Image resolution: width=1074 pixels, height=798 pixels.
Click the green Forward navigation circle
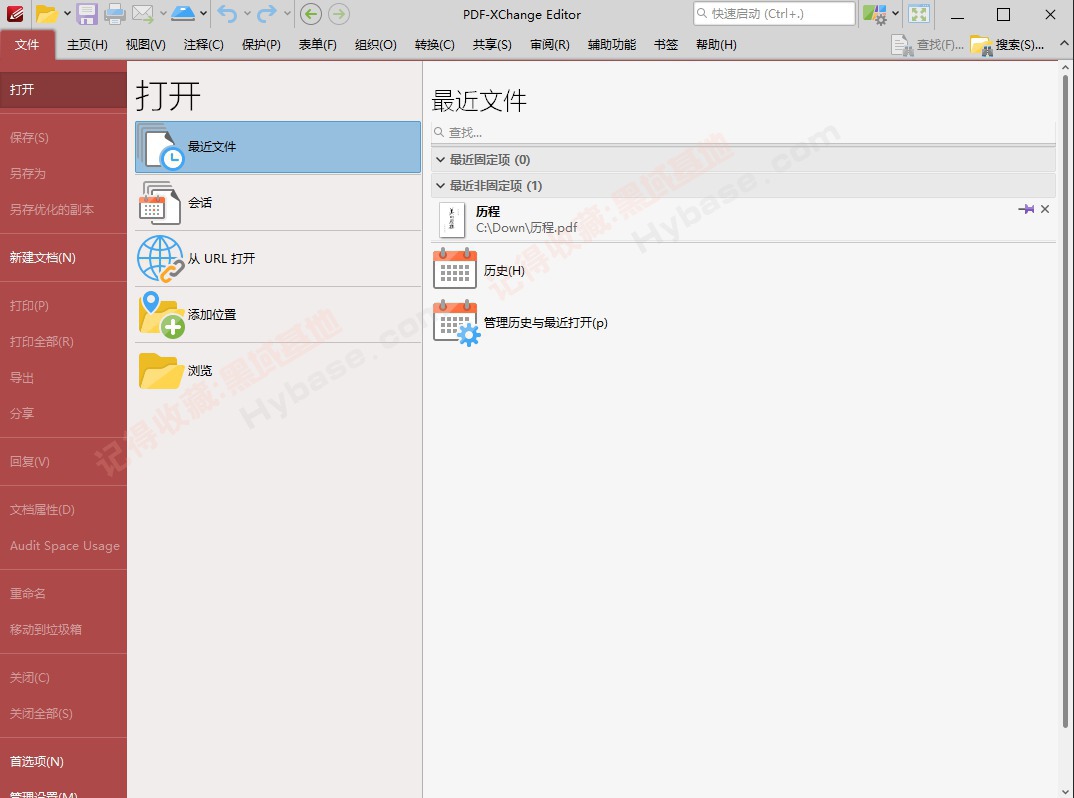pos(338,14)
